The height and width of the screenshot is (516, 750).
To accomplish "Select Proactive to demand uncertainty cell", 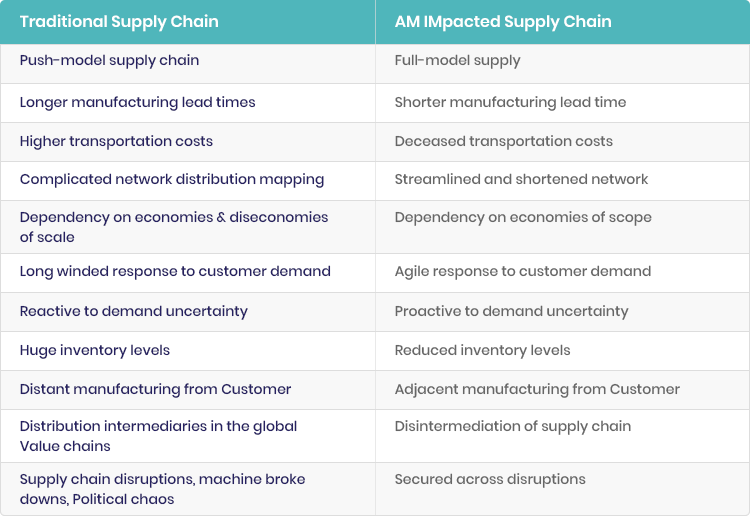I will [x=562, y=312].
